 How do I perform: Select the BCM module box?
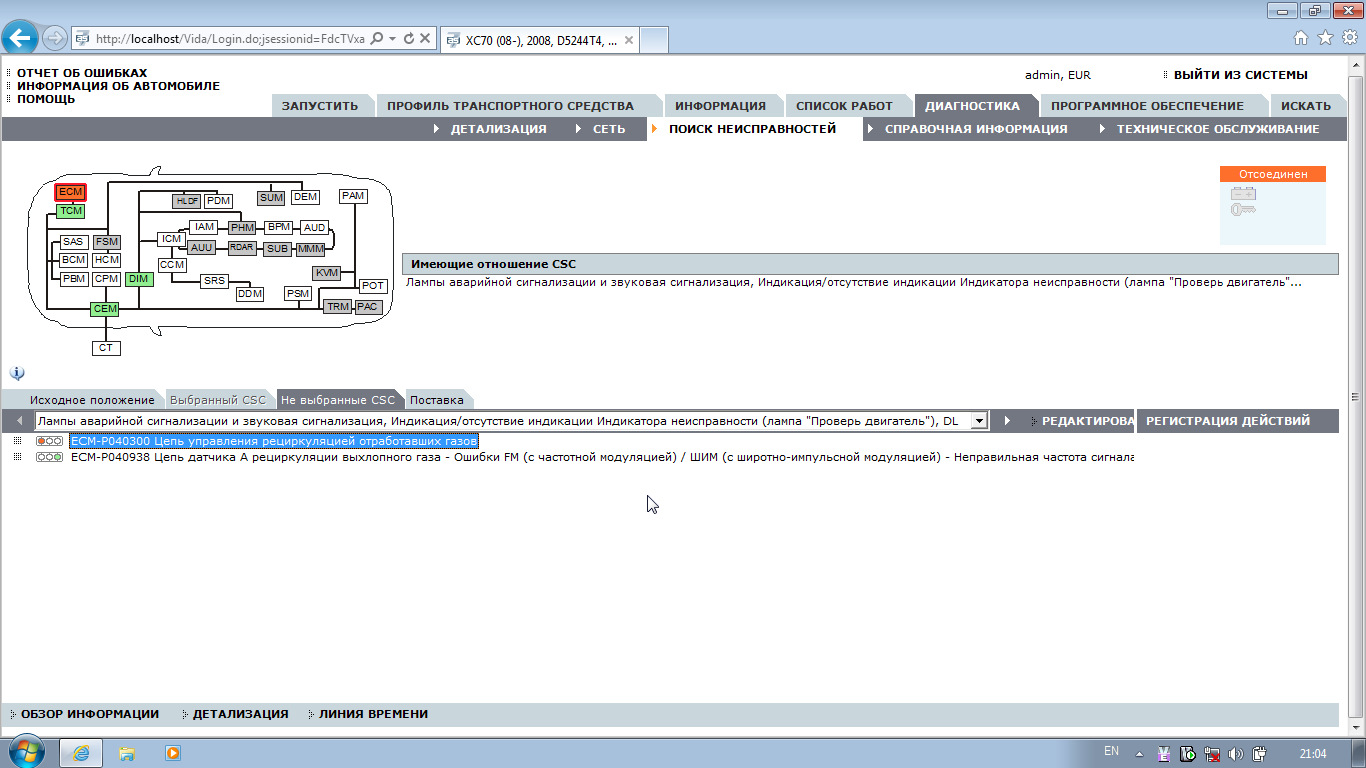coord(74,260)
